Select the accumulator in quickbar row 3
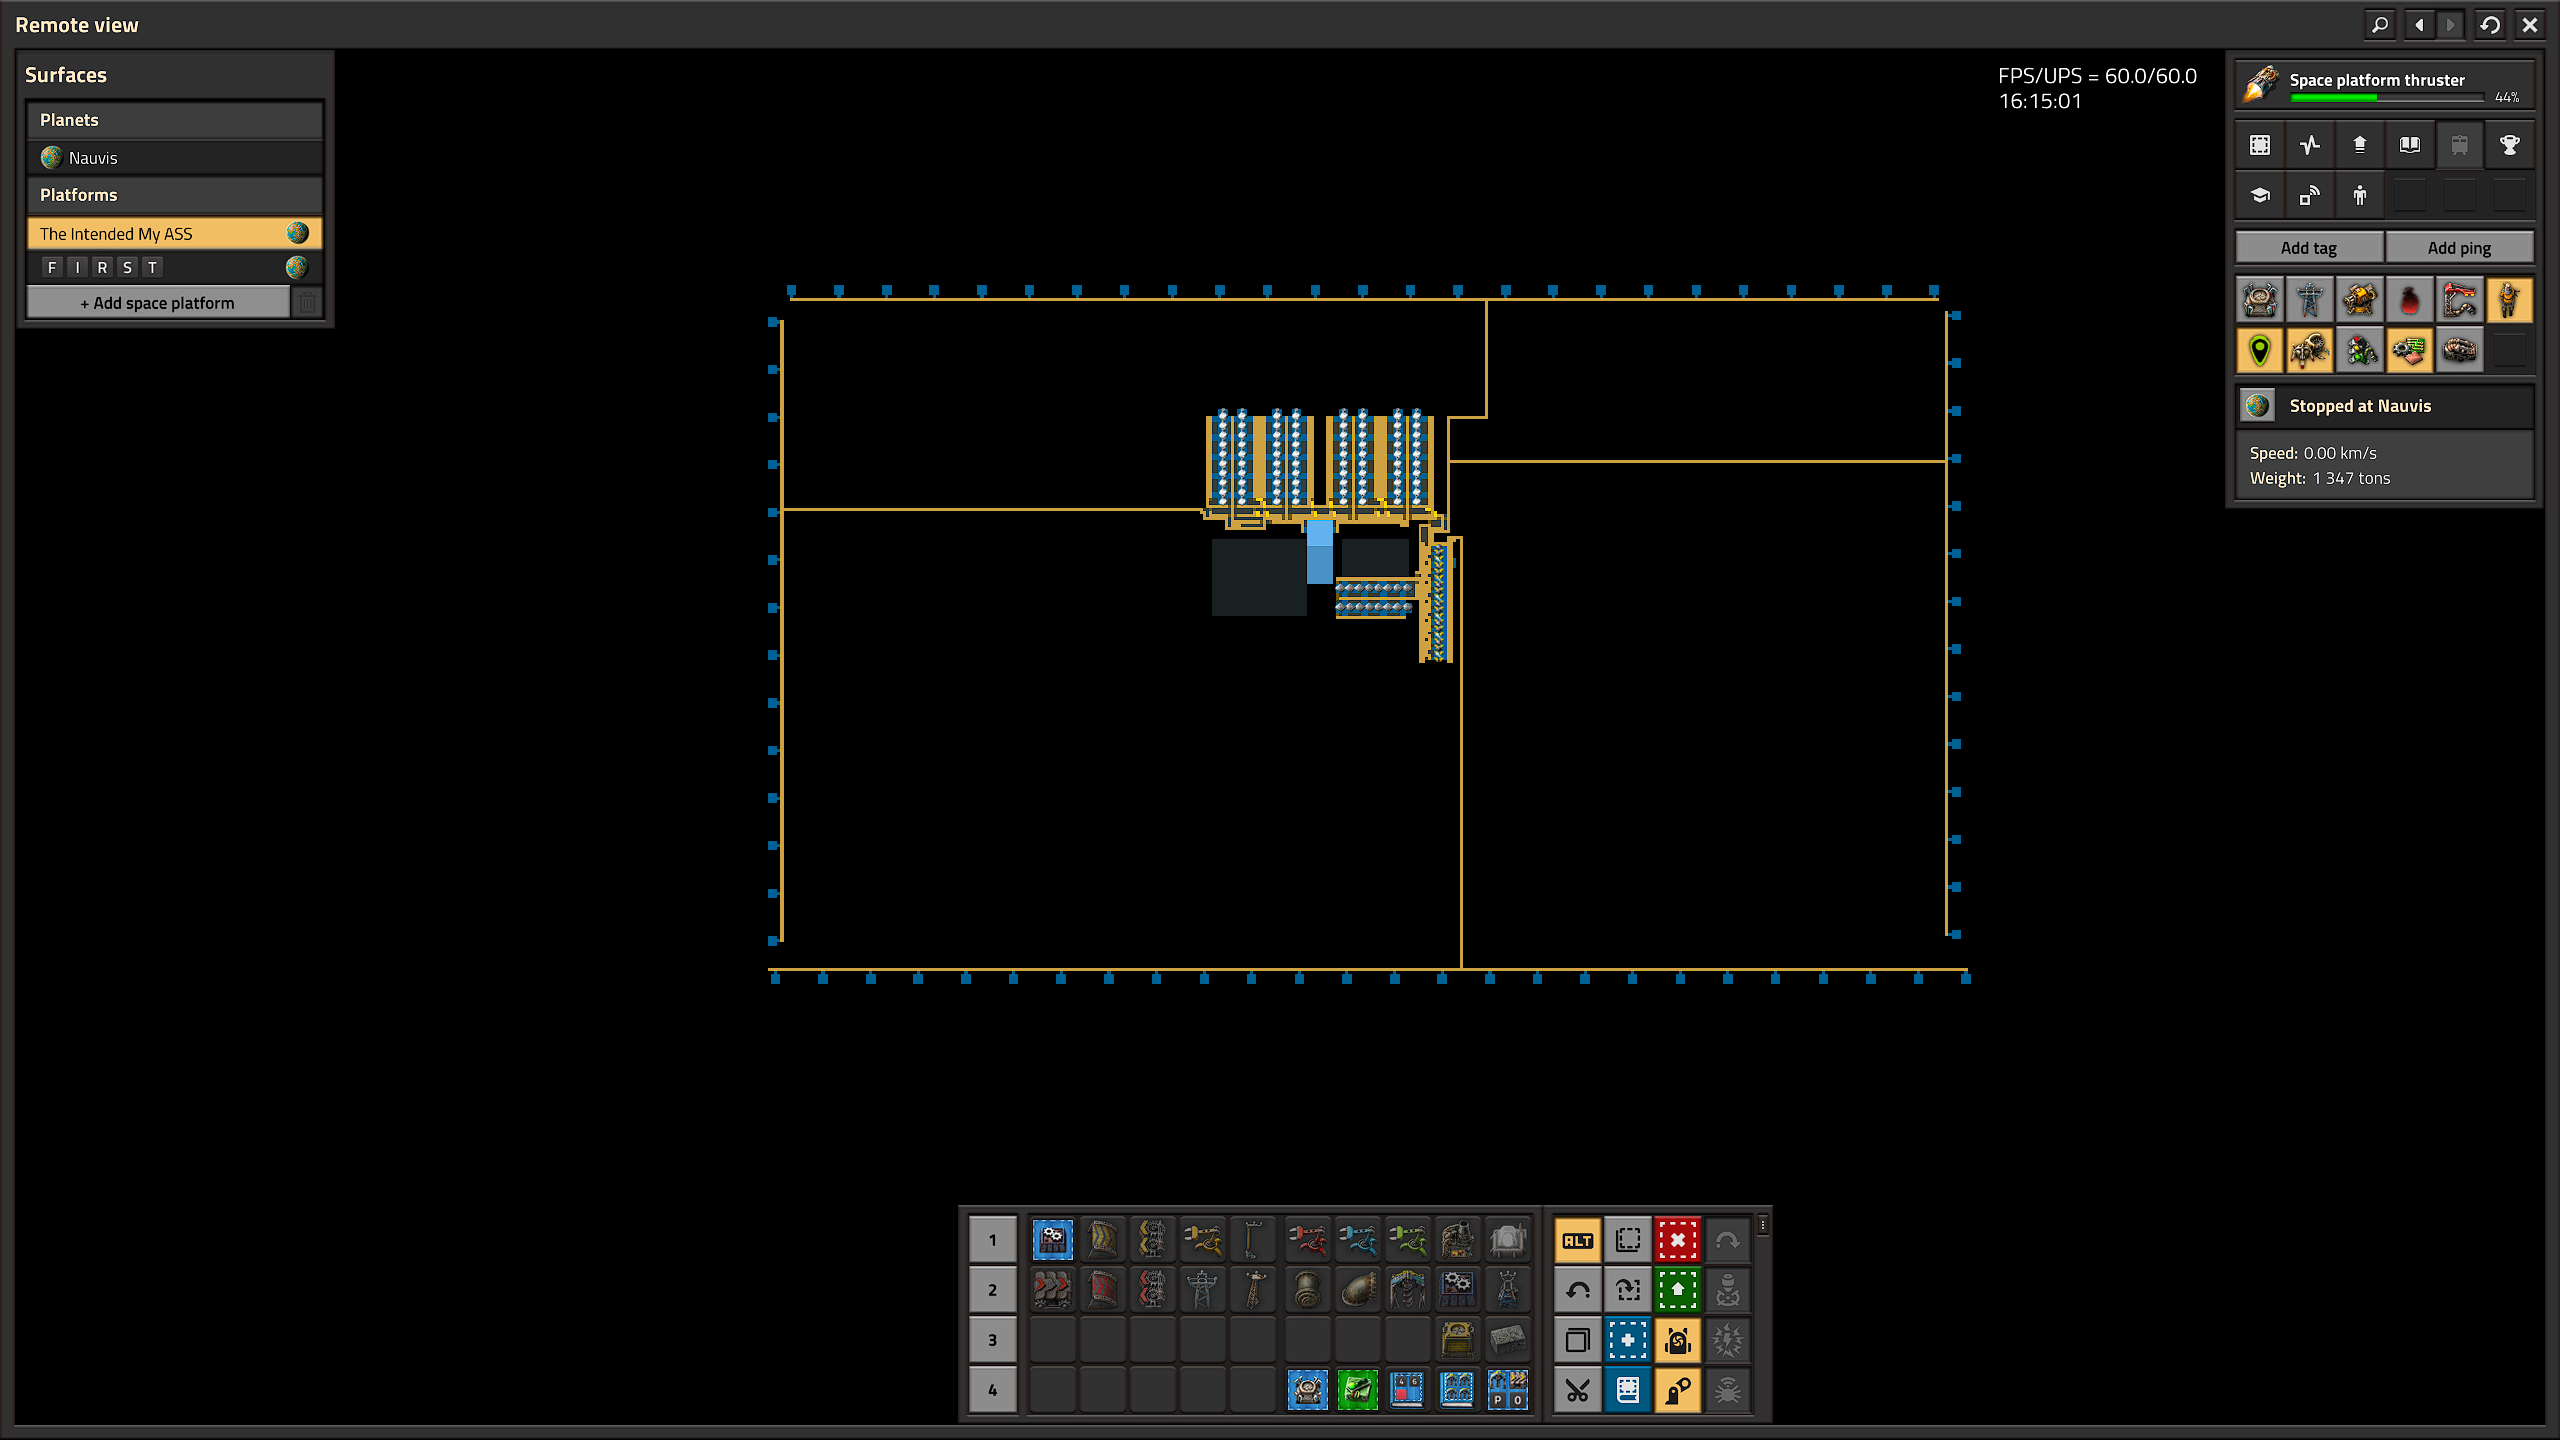The image size is (2560, 1440). click(1457, 1340)
